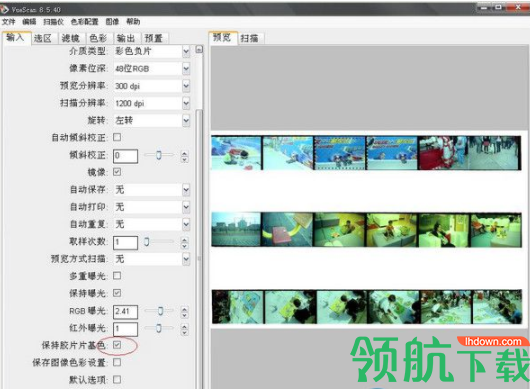Switch to the 色彩 tab
Viewport: 530px width, 389px height.
(x=98, y=38)
